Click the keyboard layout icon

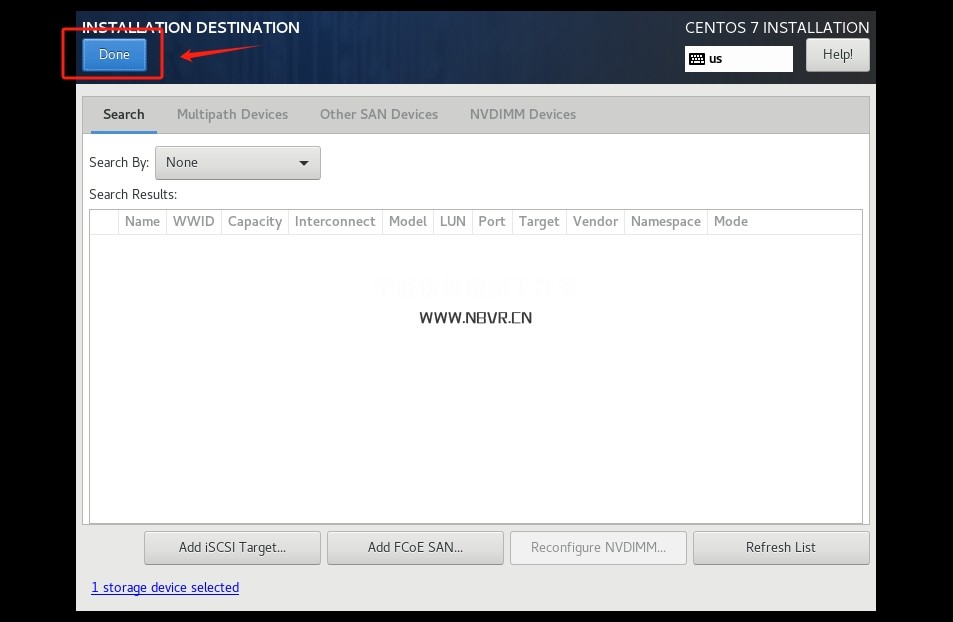[697, 59]
